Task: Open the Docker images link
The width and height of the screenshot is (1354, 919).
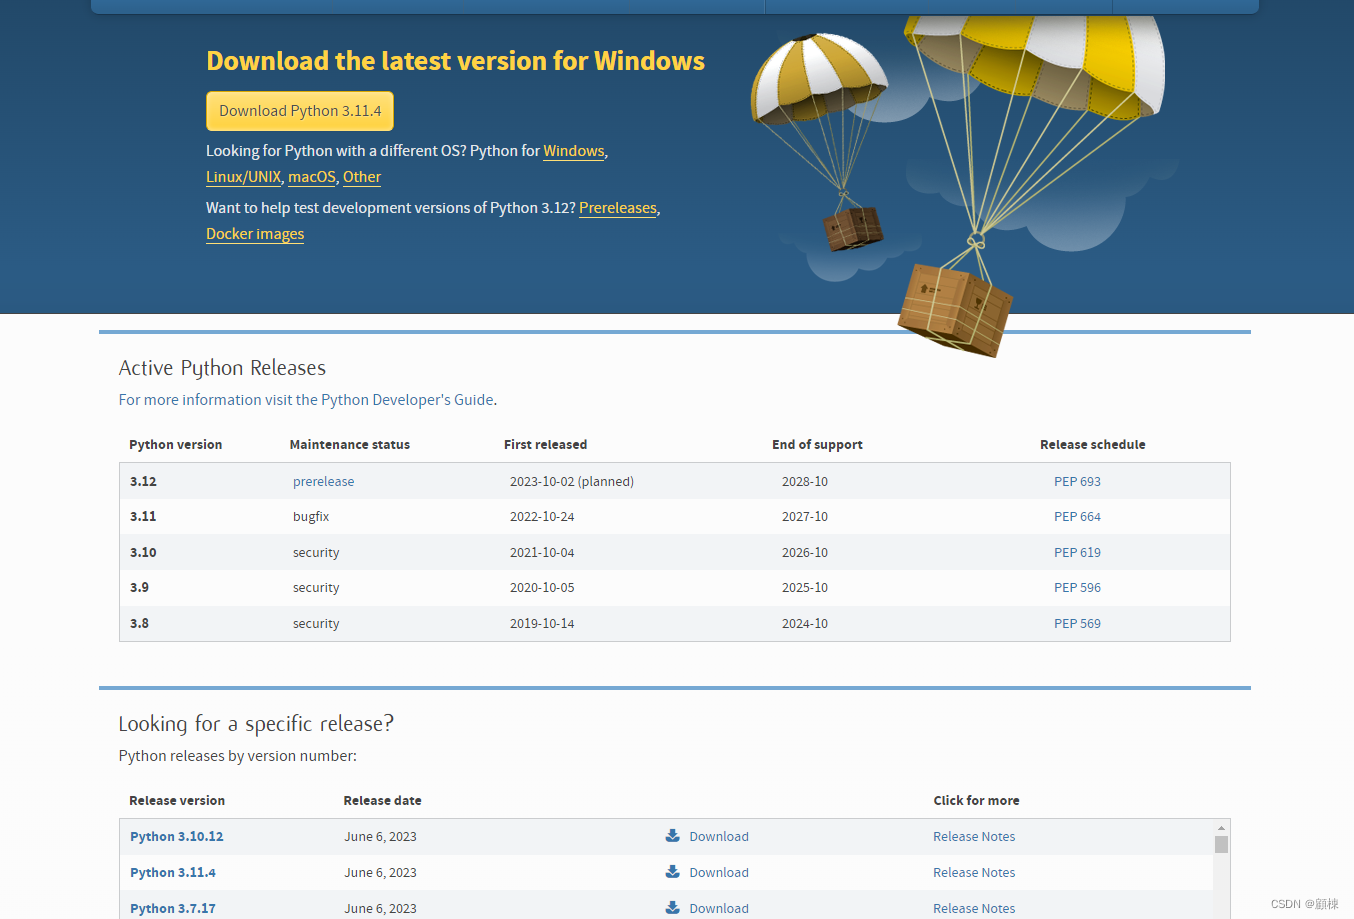Action: coord(255,234)
